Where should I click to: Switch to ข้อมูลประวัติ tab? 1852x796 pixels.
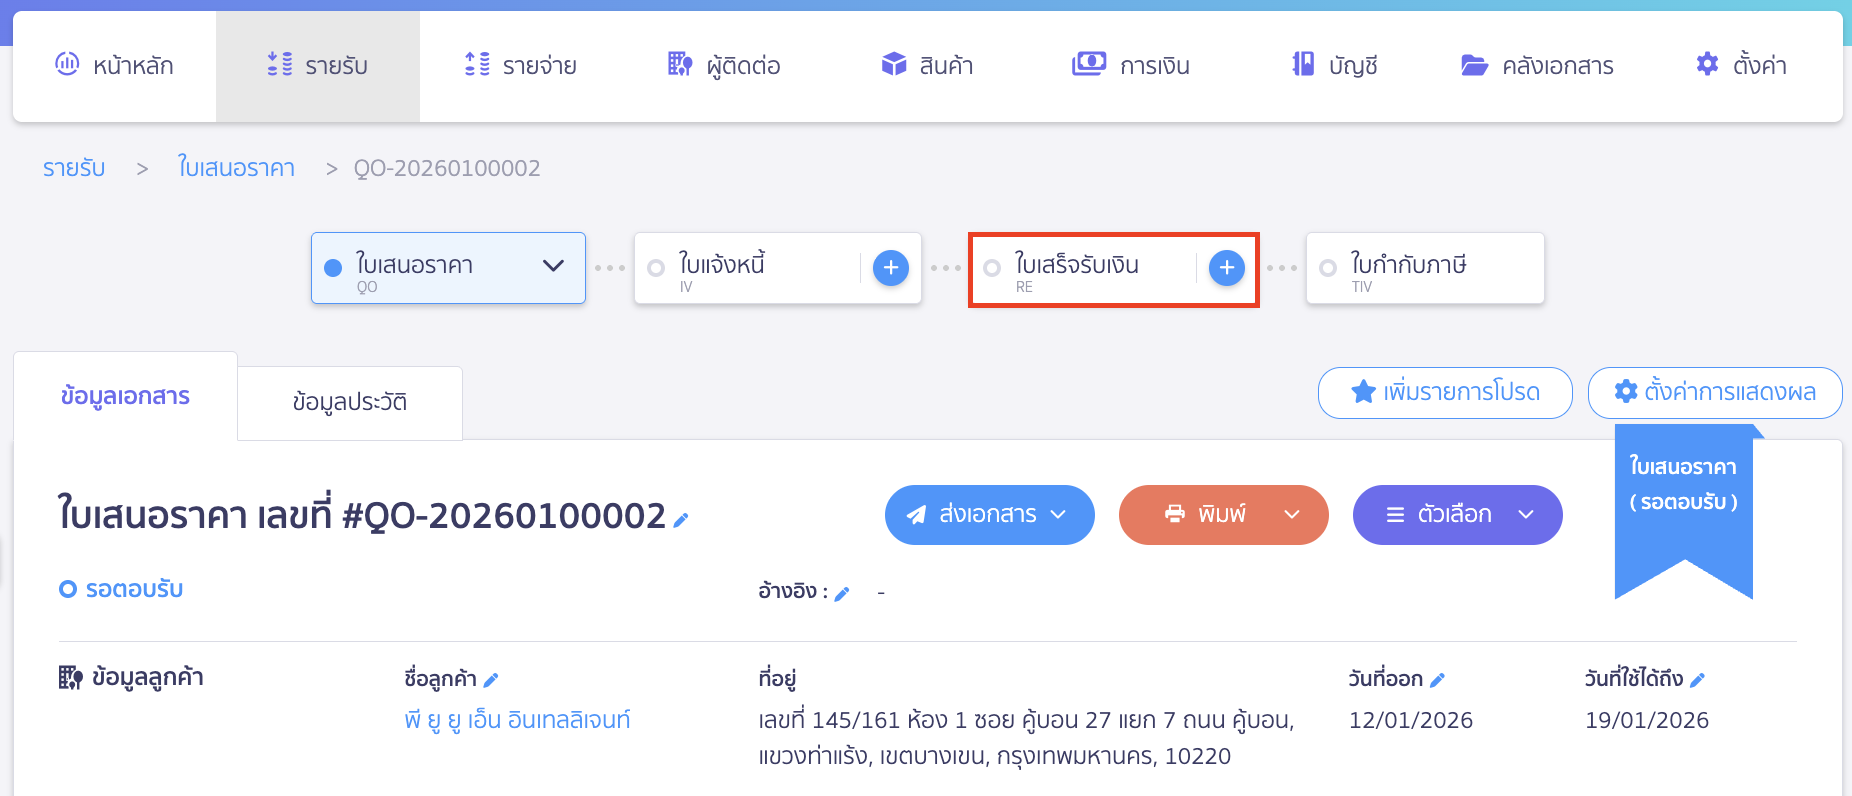(349, 402)
